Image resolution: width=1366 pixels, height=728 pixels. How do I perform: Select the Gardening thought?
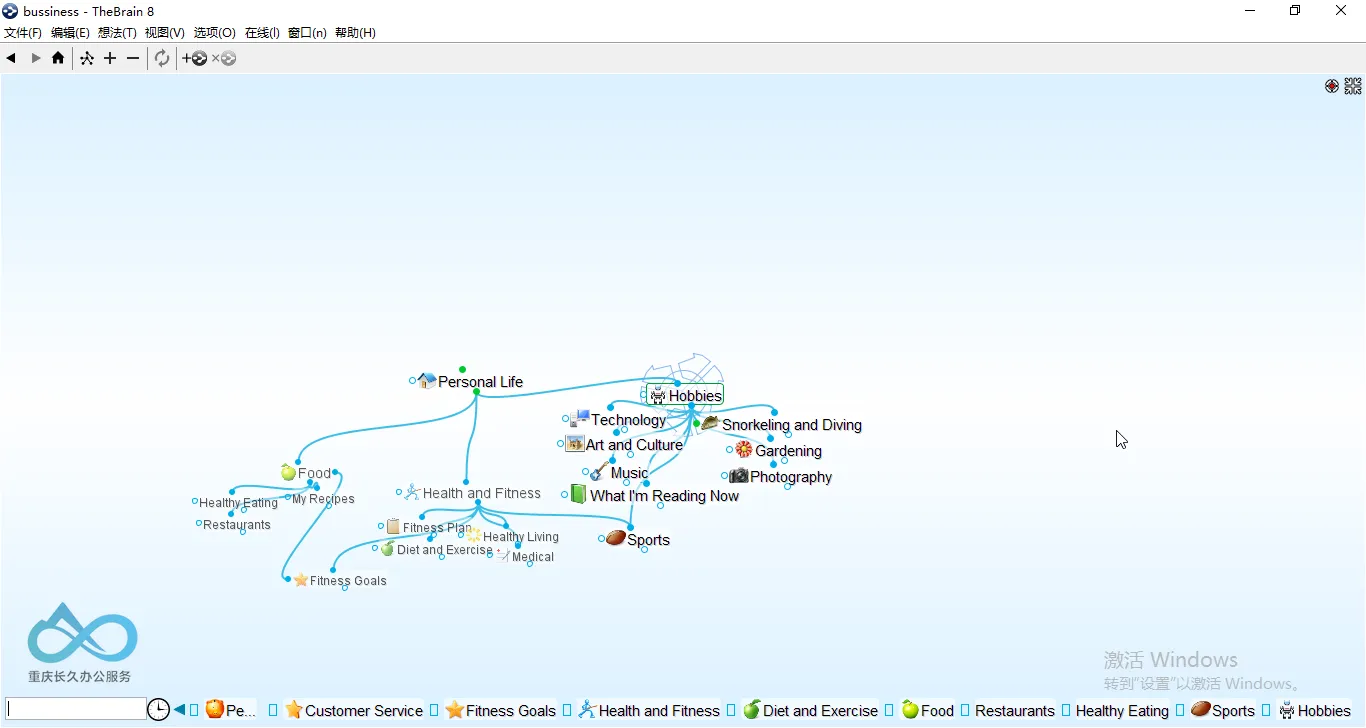(x=788, y=451)
